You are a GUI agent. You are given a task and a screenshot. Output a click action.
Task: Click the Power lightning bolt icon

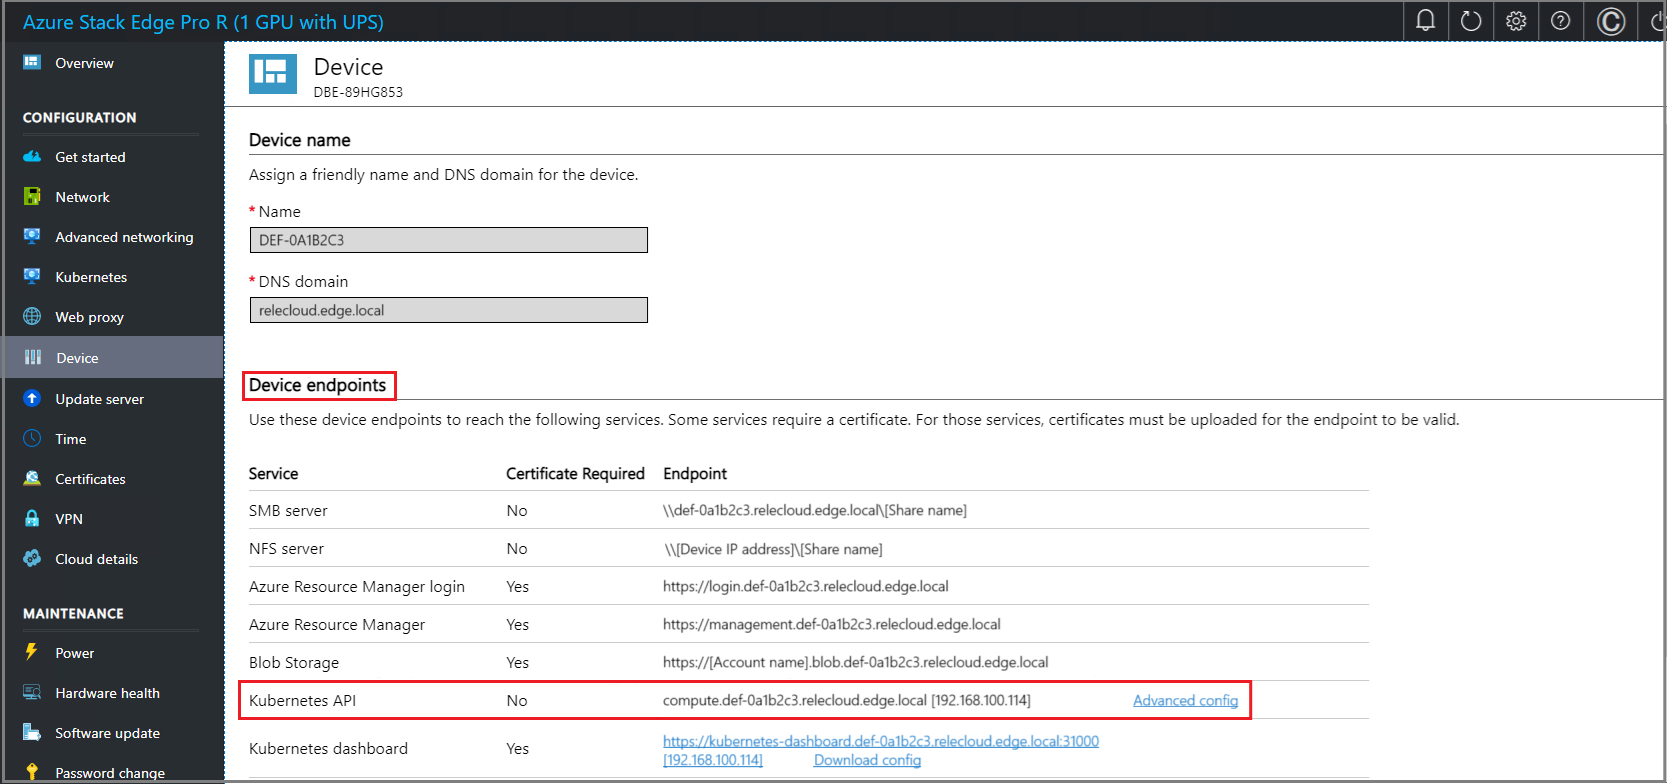[32, 652]
